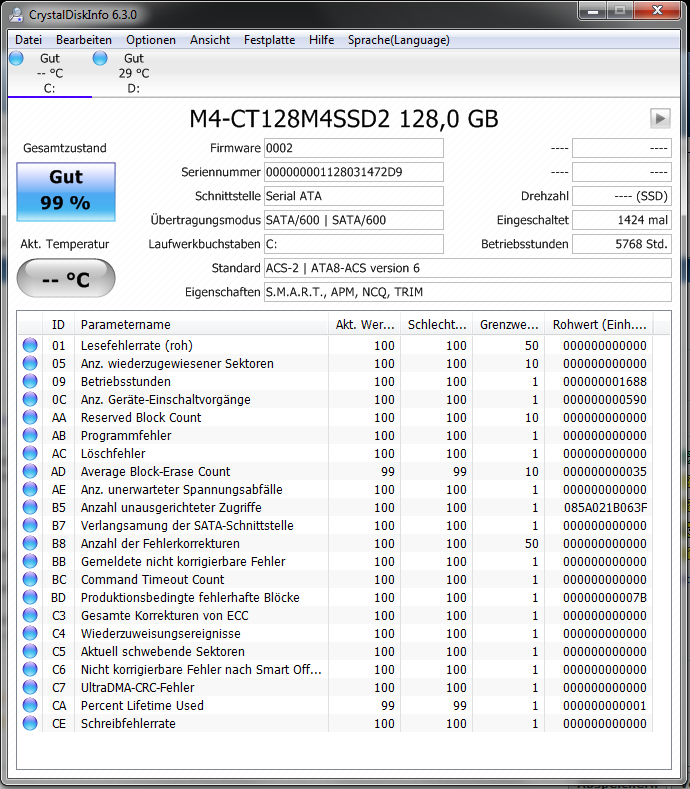Open the Festplatte menu
The width and height of the screenshot is (690, 789).
(269, 40)
